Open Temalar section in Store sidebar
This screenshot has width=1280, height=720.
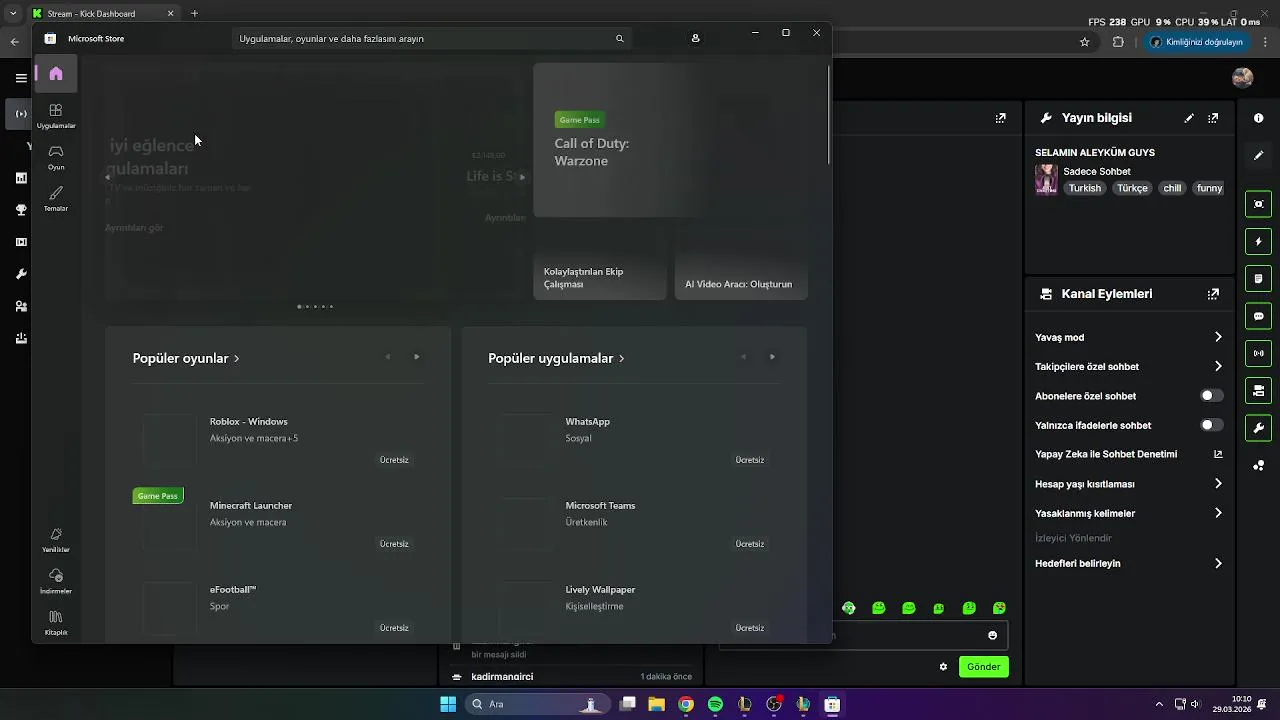pyautogui.click(x=56, y=198)
